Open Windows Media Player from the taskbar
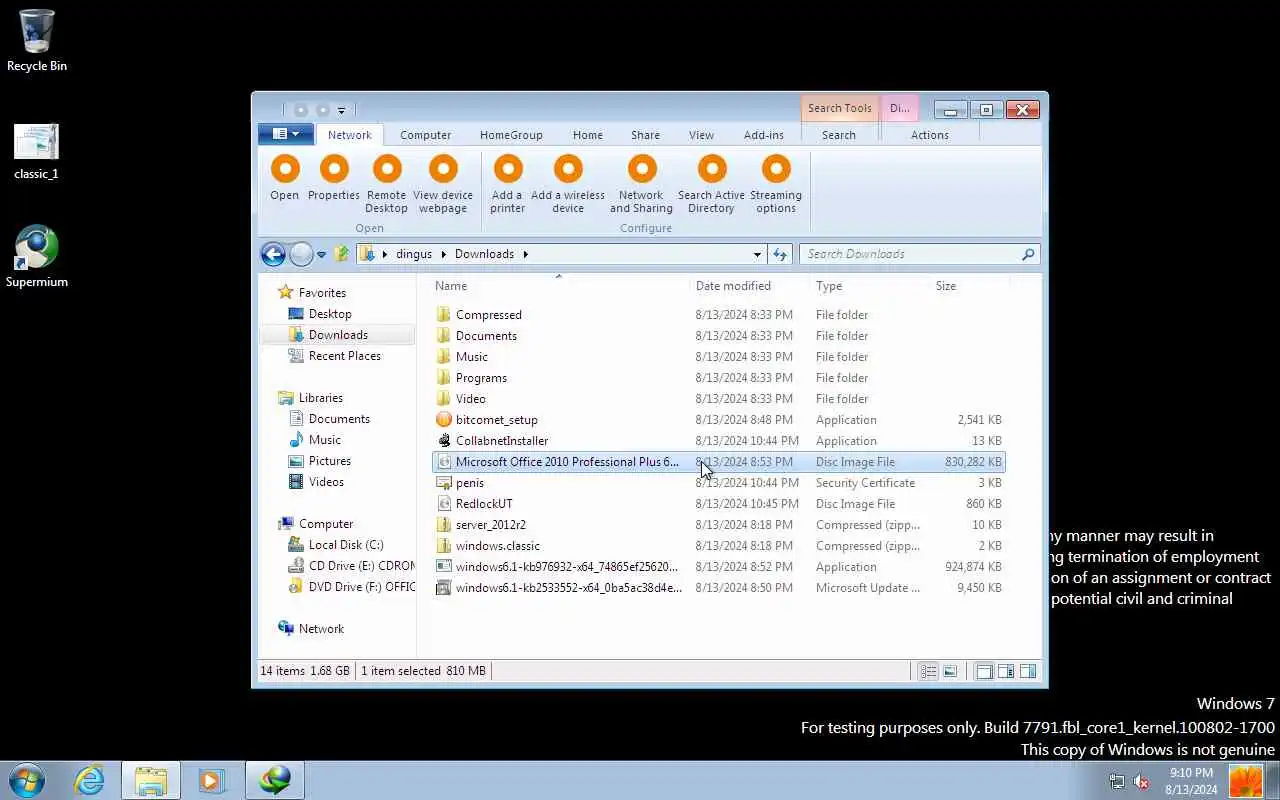Image resolution: width=1280 pixels, height=800 pixels. [211, 780]
